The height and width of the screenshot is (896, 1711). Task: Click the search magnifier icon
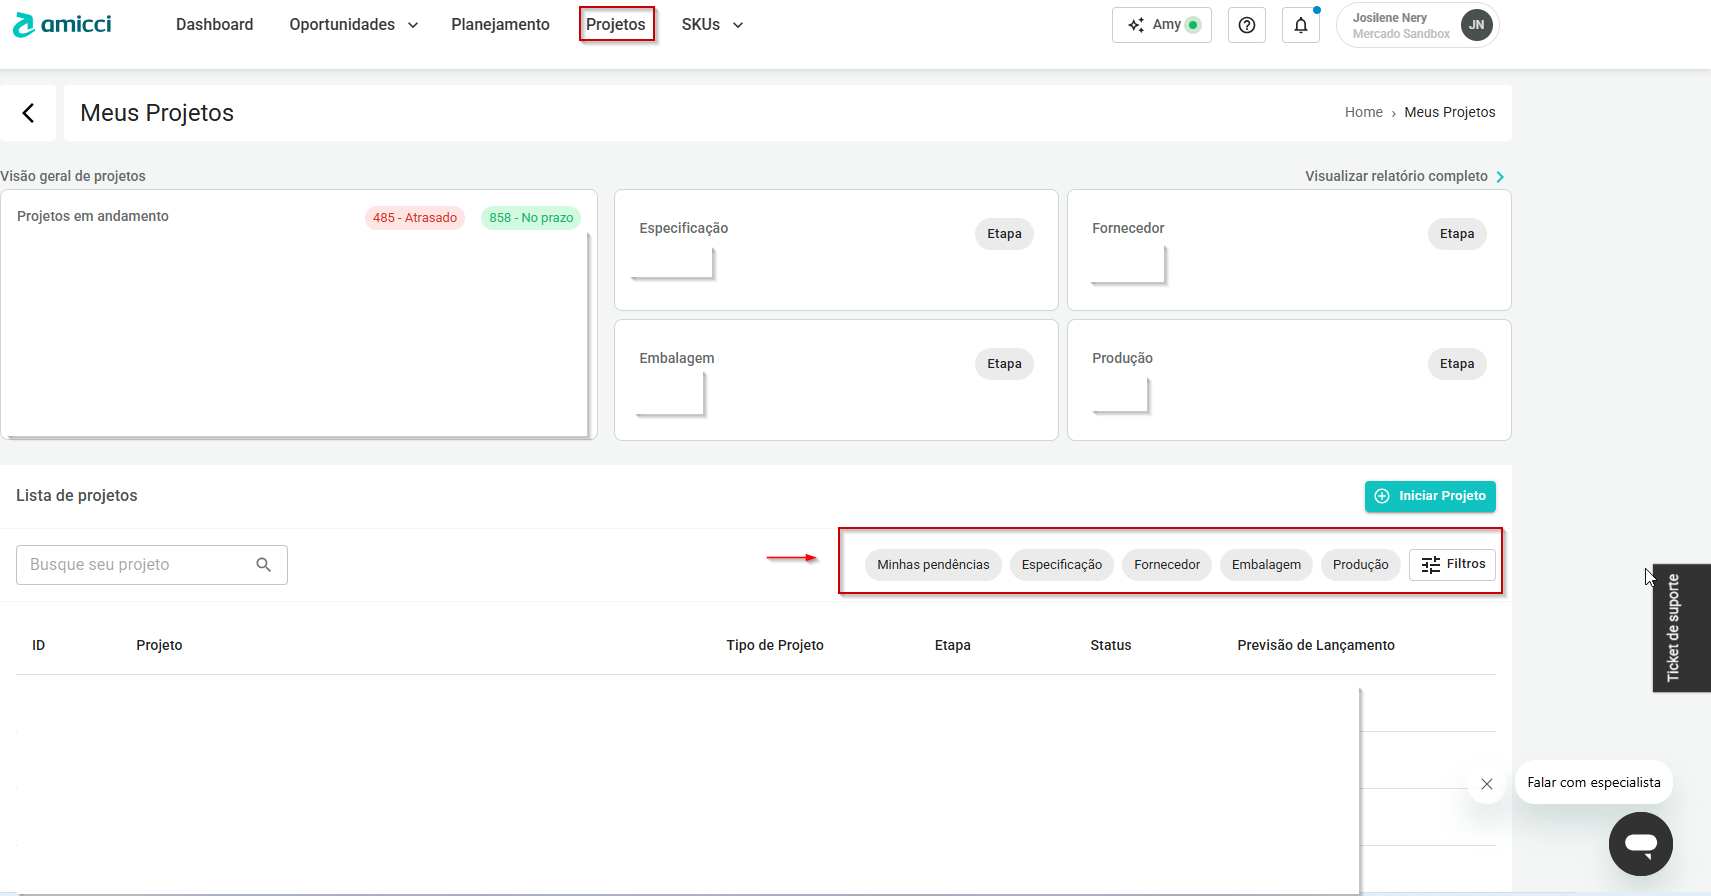pos(264,565)
